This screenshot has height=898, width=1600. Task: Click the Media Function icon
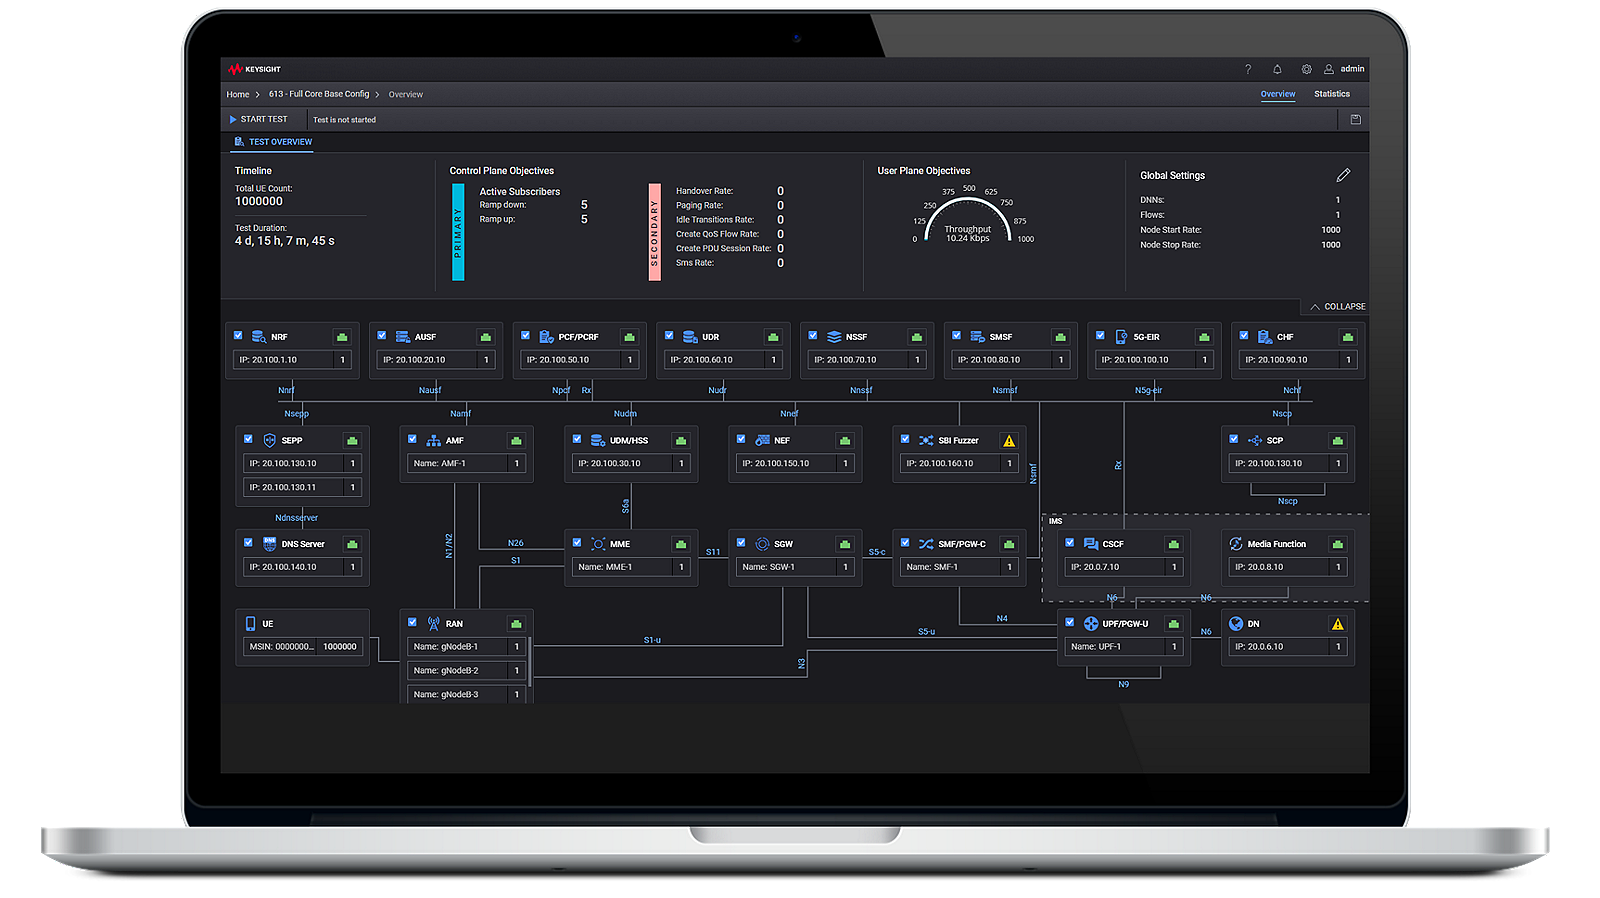pyautogui.click(x=1236, y=544)
